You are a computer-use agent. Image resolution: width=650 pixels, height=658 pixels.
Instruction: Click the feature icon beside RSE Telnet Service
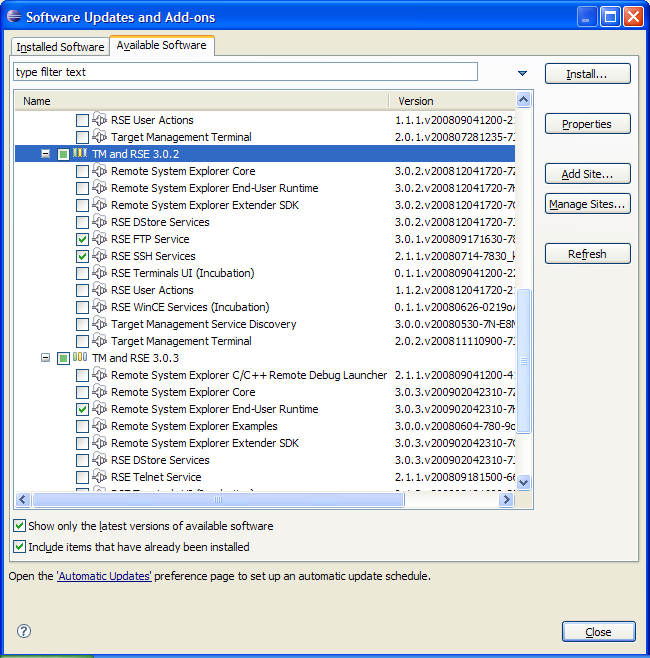pos(99,477)
